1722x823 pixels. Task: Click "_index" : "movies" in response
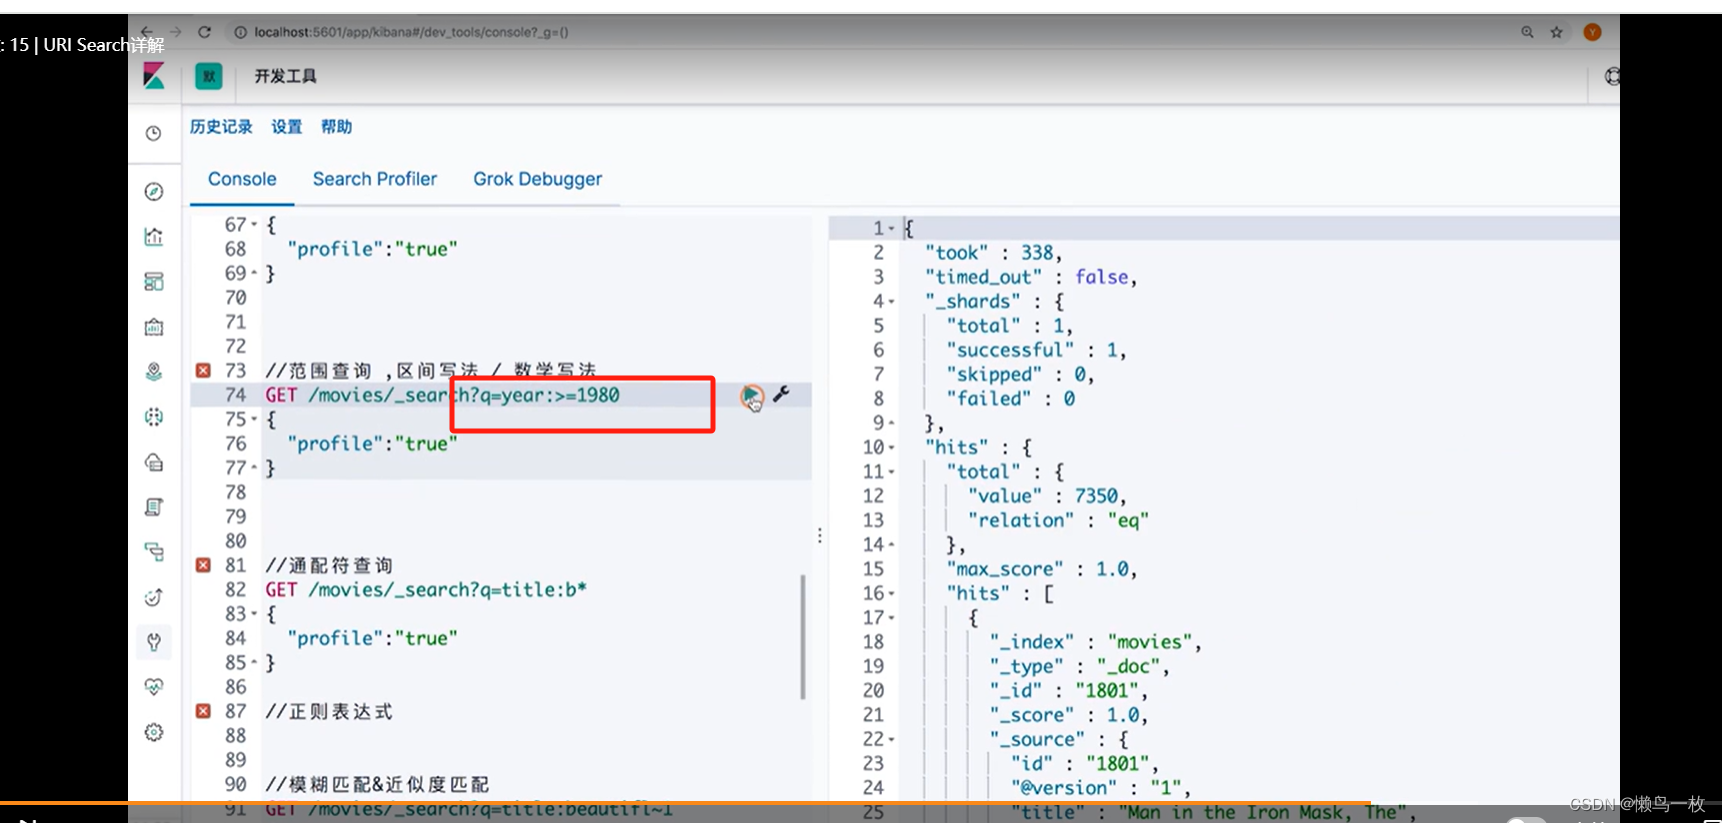click(x=1095, y=642)
